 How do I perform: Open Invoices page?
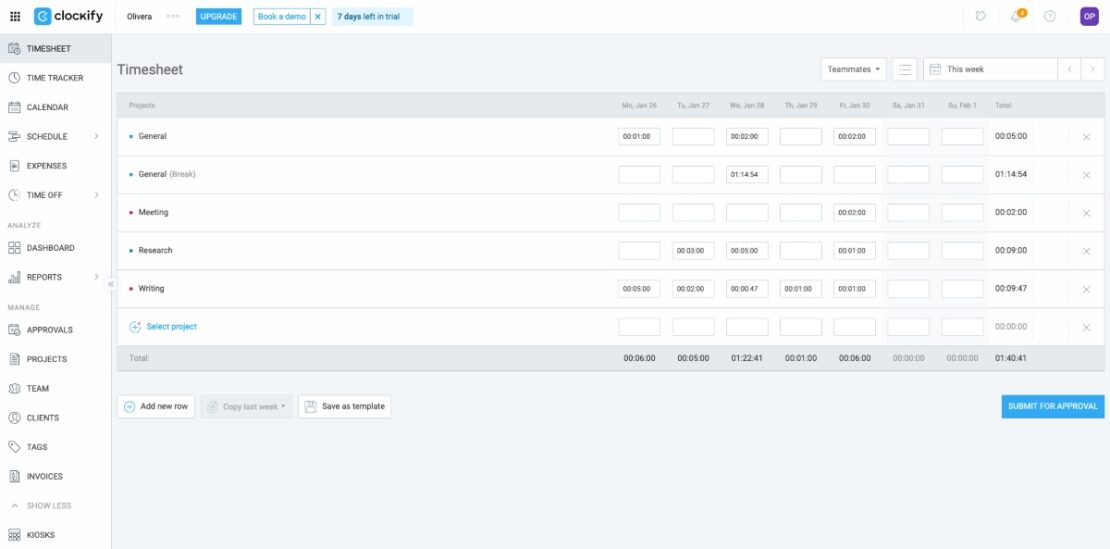tap(55, 476)
